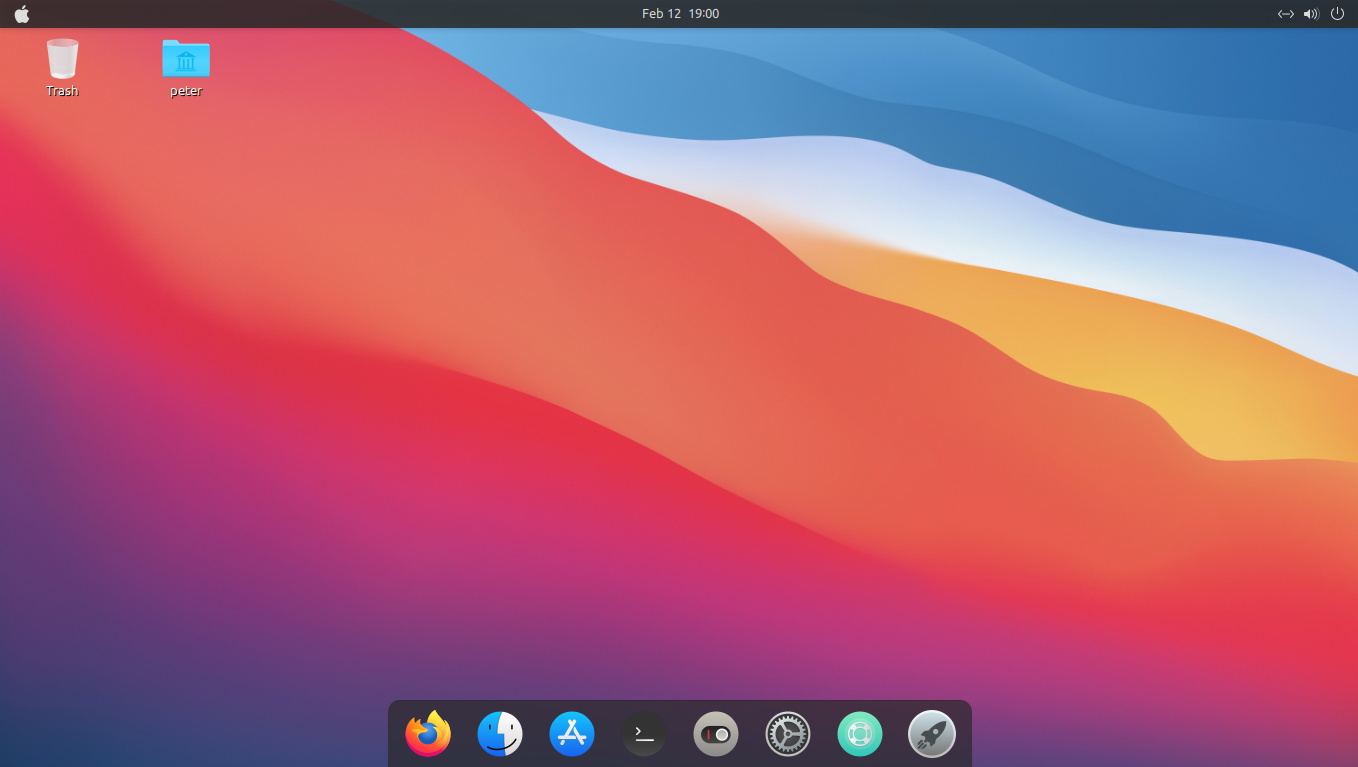Open the teal life-ring help app

point(859,733)
